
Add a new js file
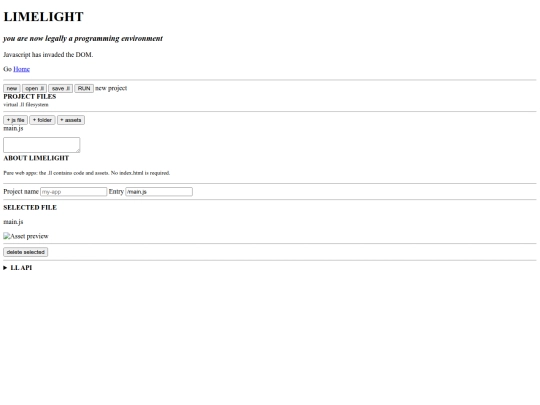coord(15,120)
